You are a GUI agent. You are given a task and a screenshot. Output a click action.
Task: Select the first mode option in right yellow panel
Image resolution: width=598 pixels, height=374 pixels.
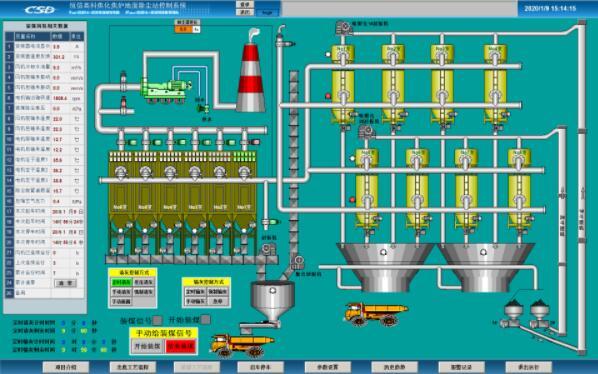click(195, 291)
